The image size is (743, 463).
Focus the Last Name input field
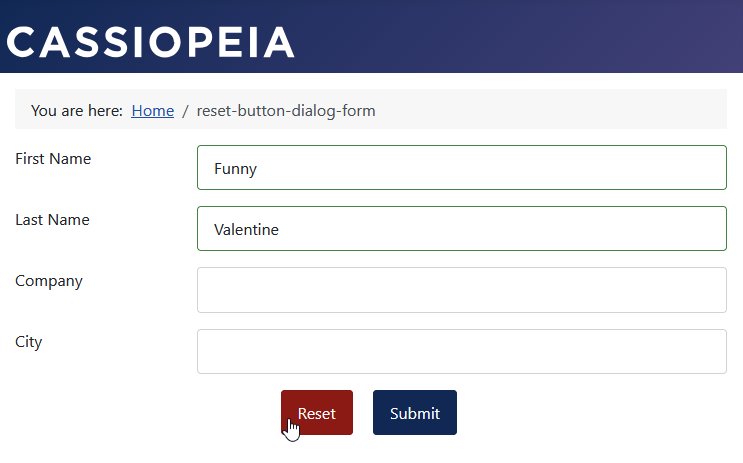[462, 228]
